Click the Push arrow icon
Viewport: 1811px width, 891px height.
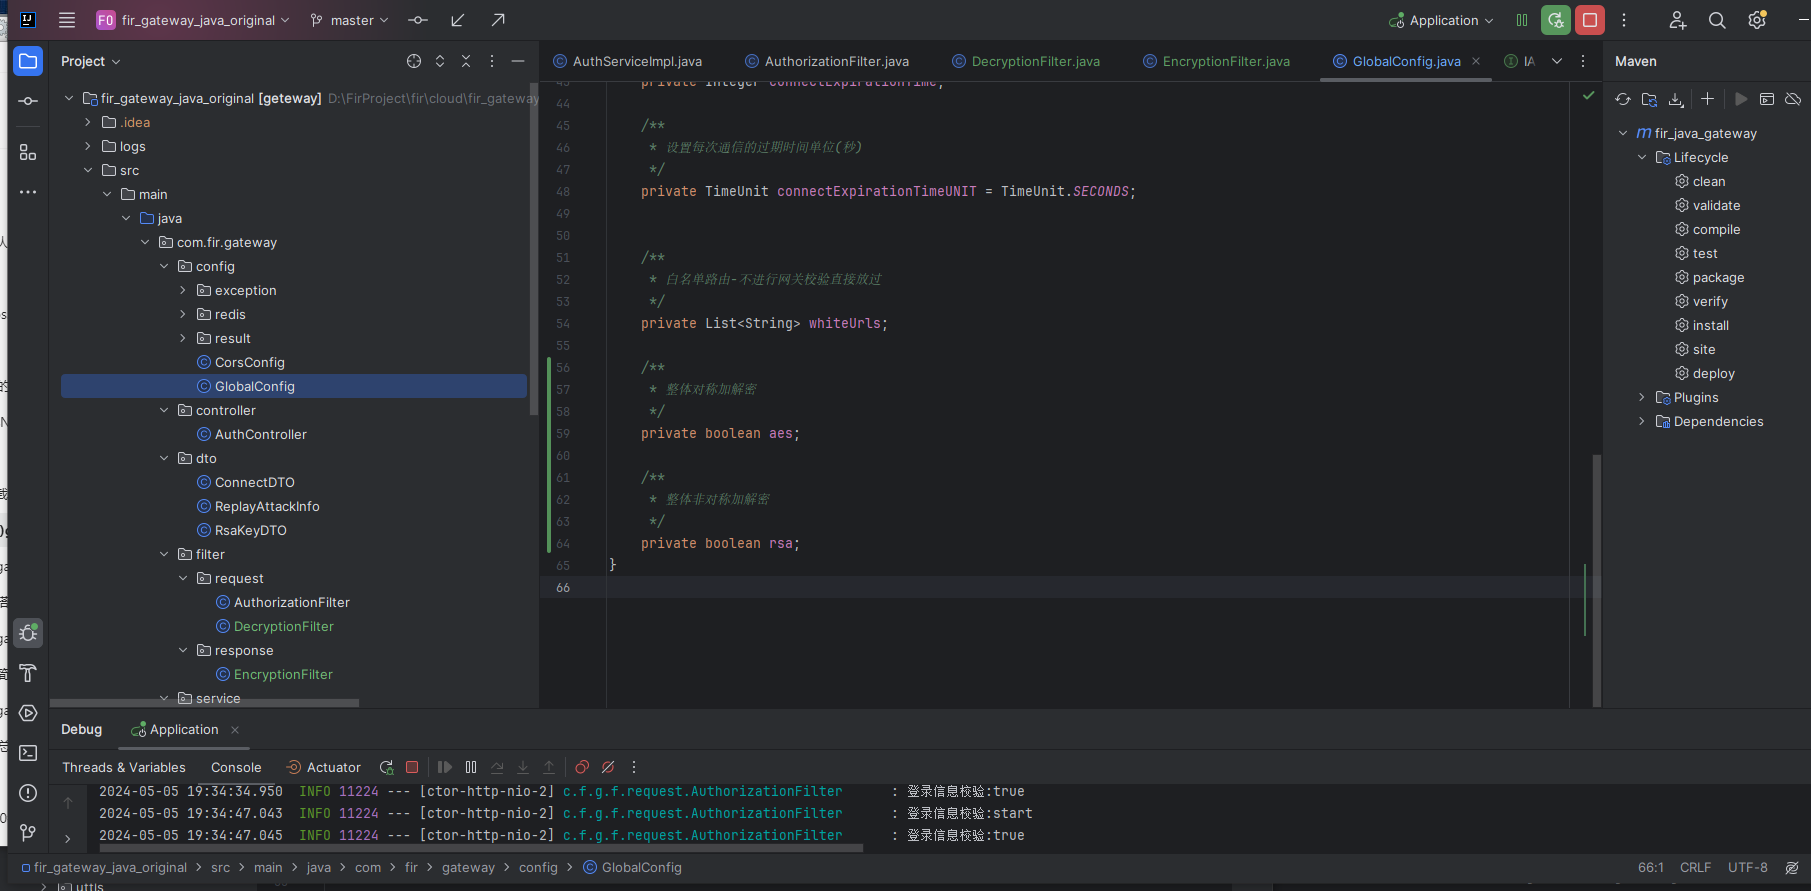click(498, 20)
